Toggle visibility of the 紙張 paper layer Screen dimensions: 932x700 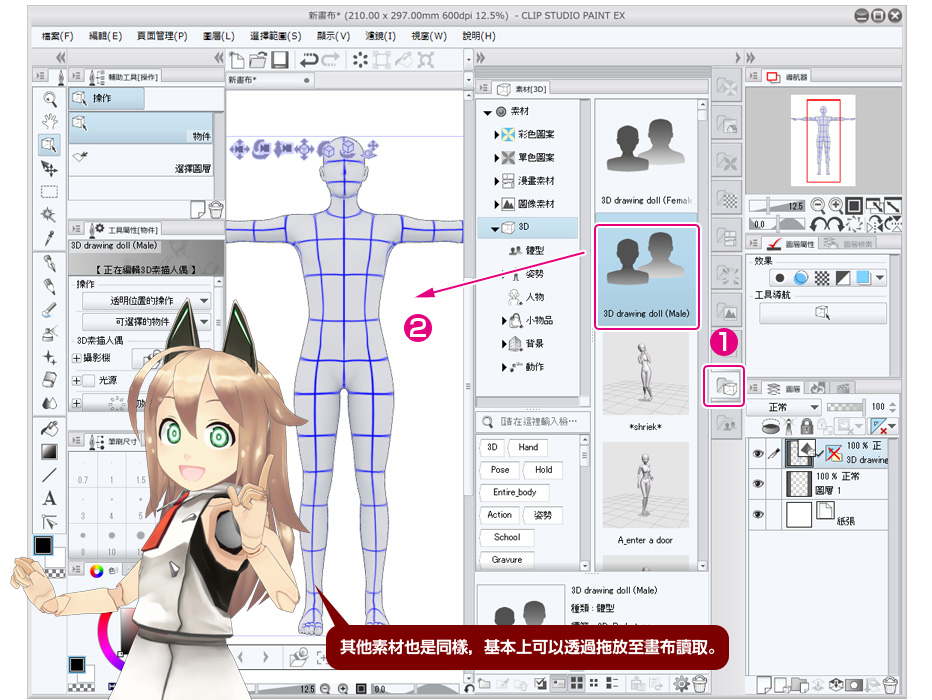click(758, 514)
